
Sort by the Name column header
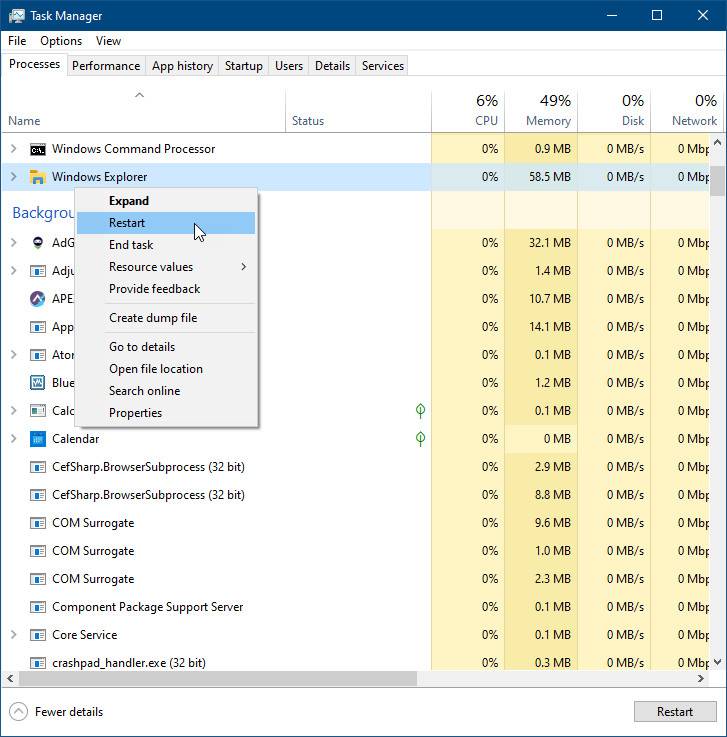click(143, 110)
